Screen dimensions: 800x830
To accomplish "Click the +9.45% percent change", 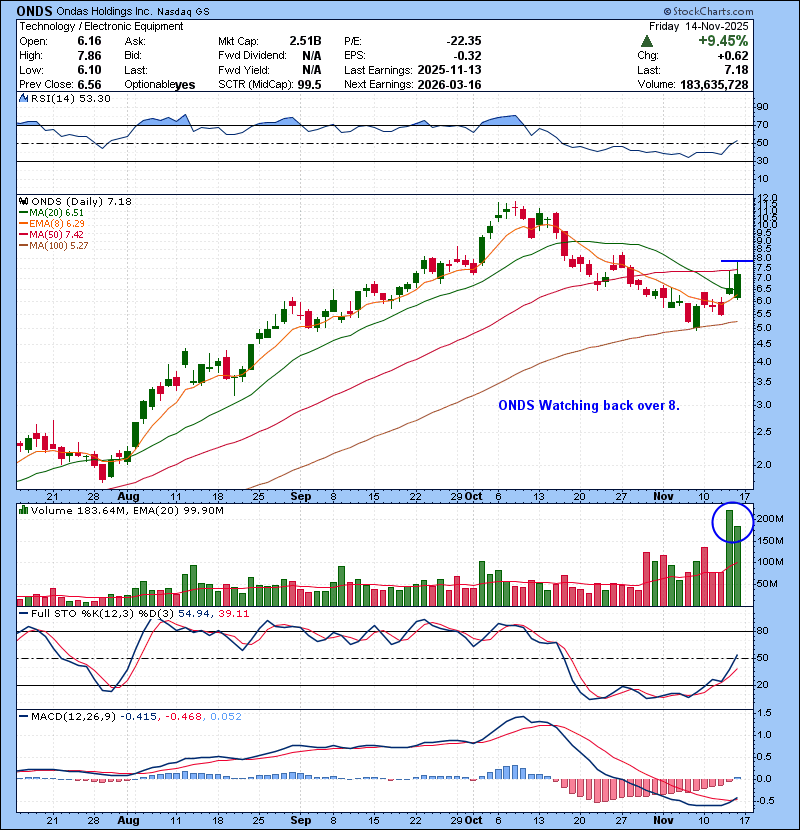I will (723, 41).
